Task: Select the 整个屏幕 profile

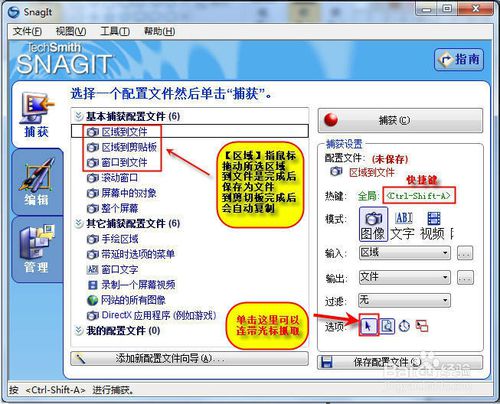Action: point(120,208)
